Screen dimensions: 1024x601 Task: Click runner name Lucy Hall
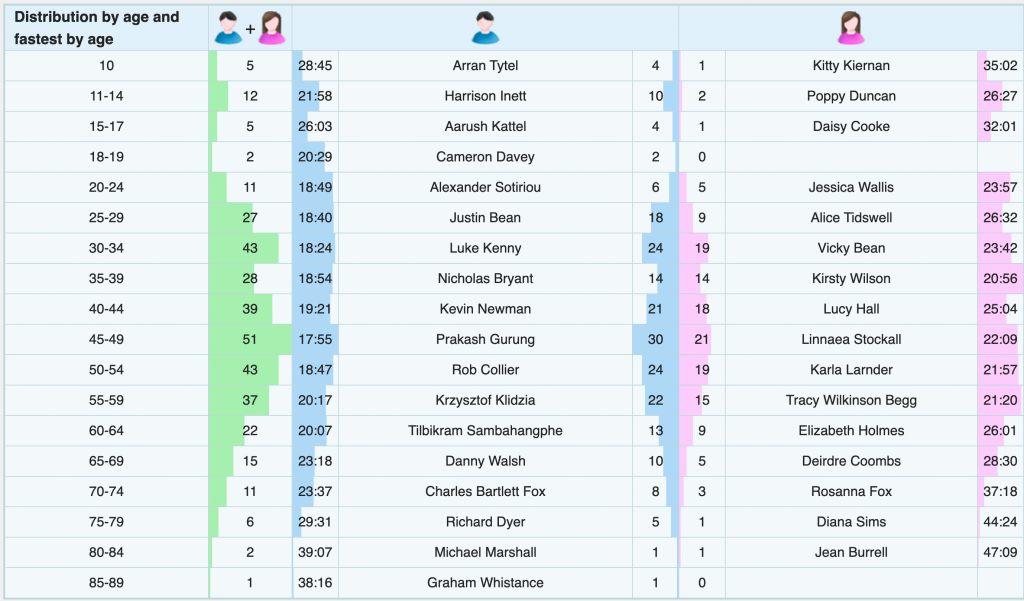851,309
